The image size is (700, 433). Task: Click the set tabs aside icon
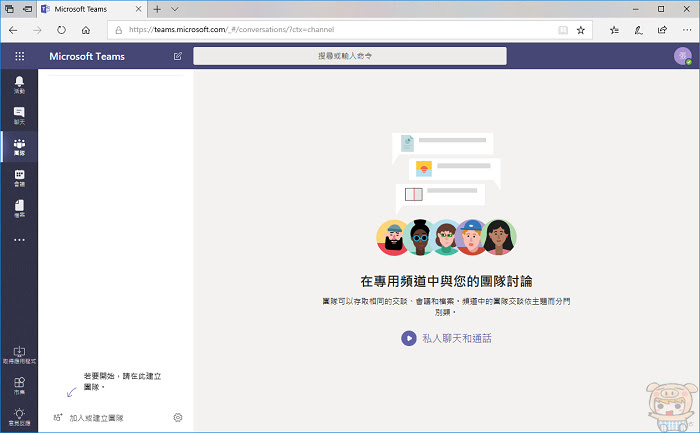pos(28,9)
